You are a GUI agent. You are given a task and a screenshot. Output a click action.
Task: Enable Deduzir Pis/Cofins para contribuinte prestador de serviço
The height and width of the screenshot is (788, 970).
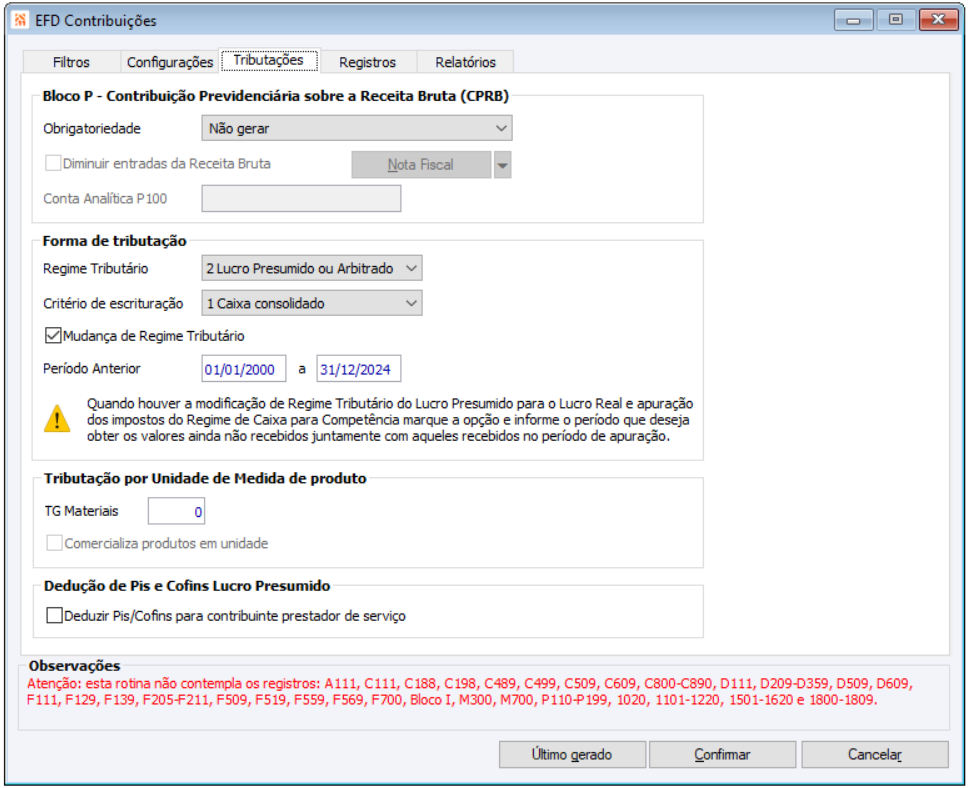pos(54,615)
